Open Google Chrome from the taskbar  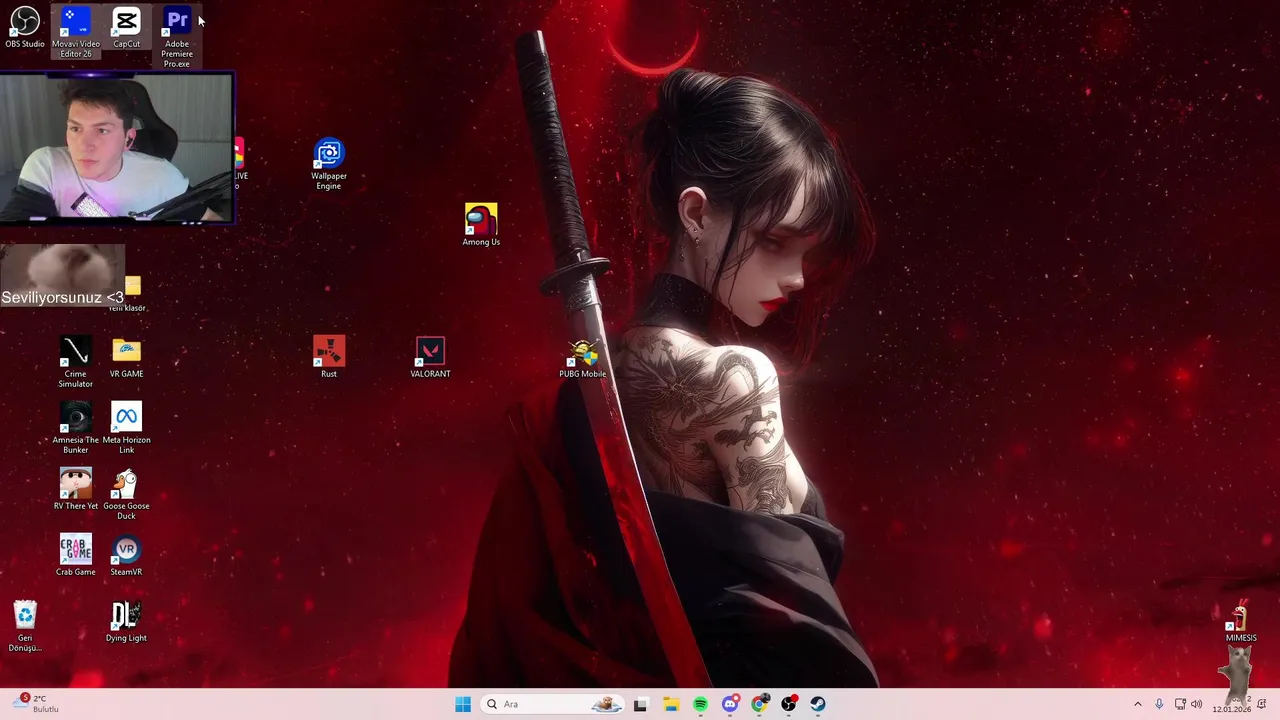(760, 704)
